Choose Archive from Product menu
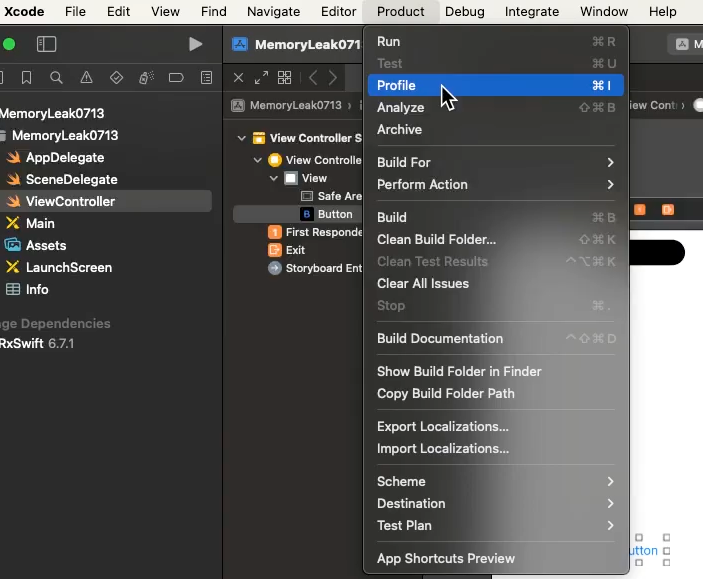This screenshot has height=579, width=703. pos(496,129)
